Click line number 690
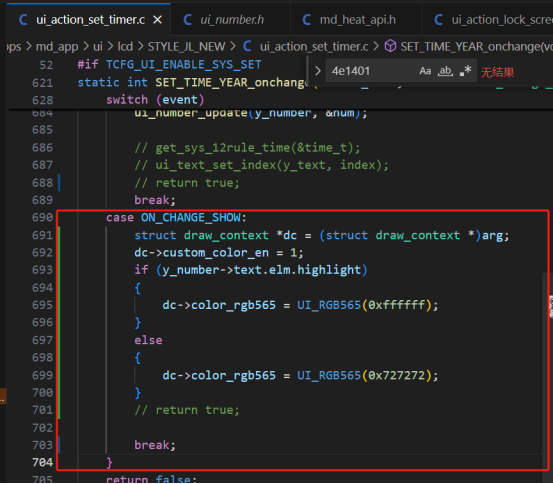The width and height of the screenshot is (553, 484). (42, 218)
